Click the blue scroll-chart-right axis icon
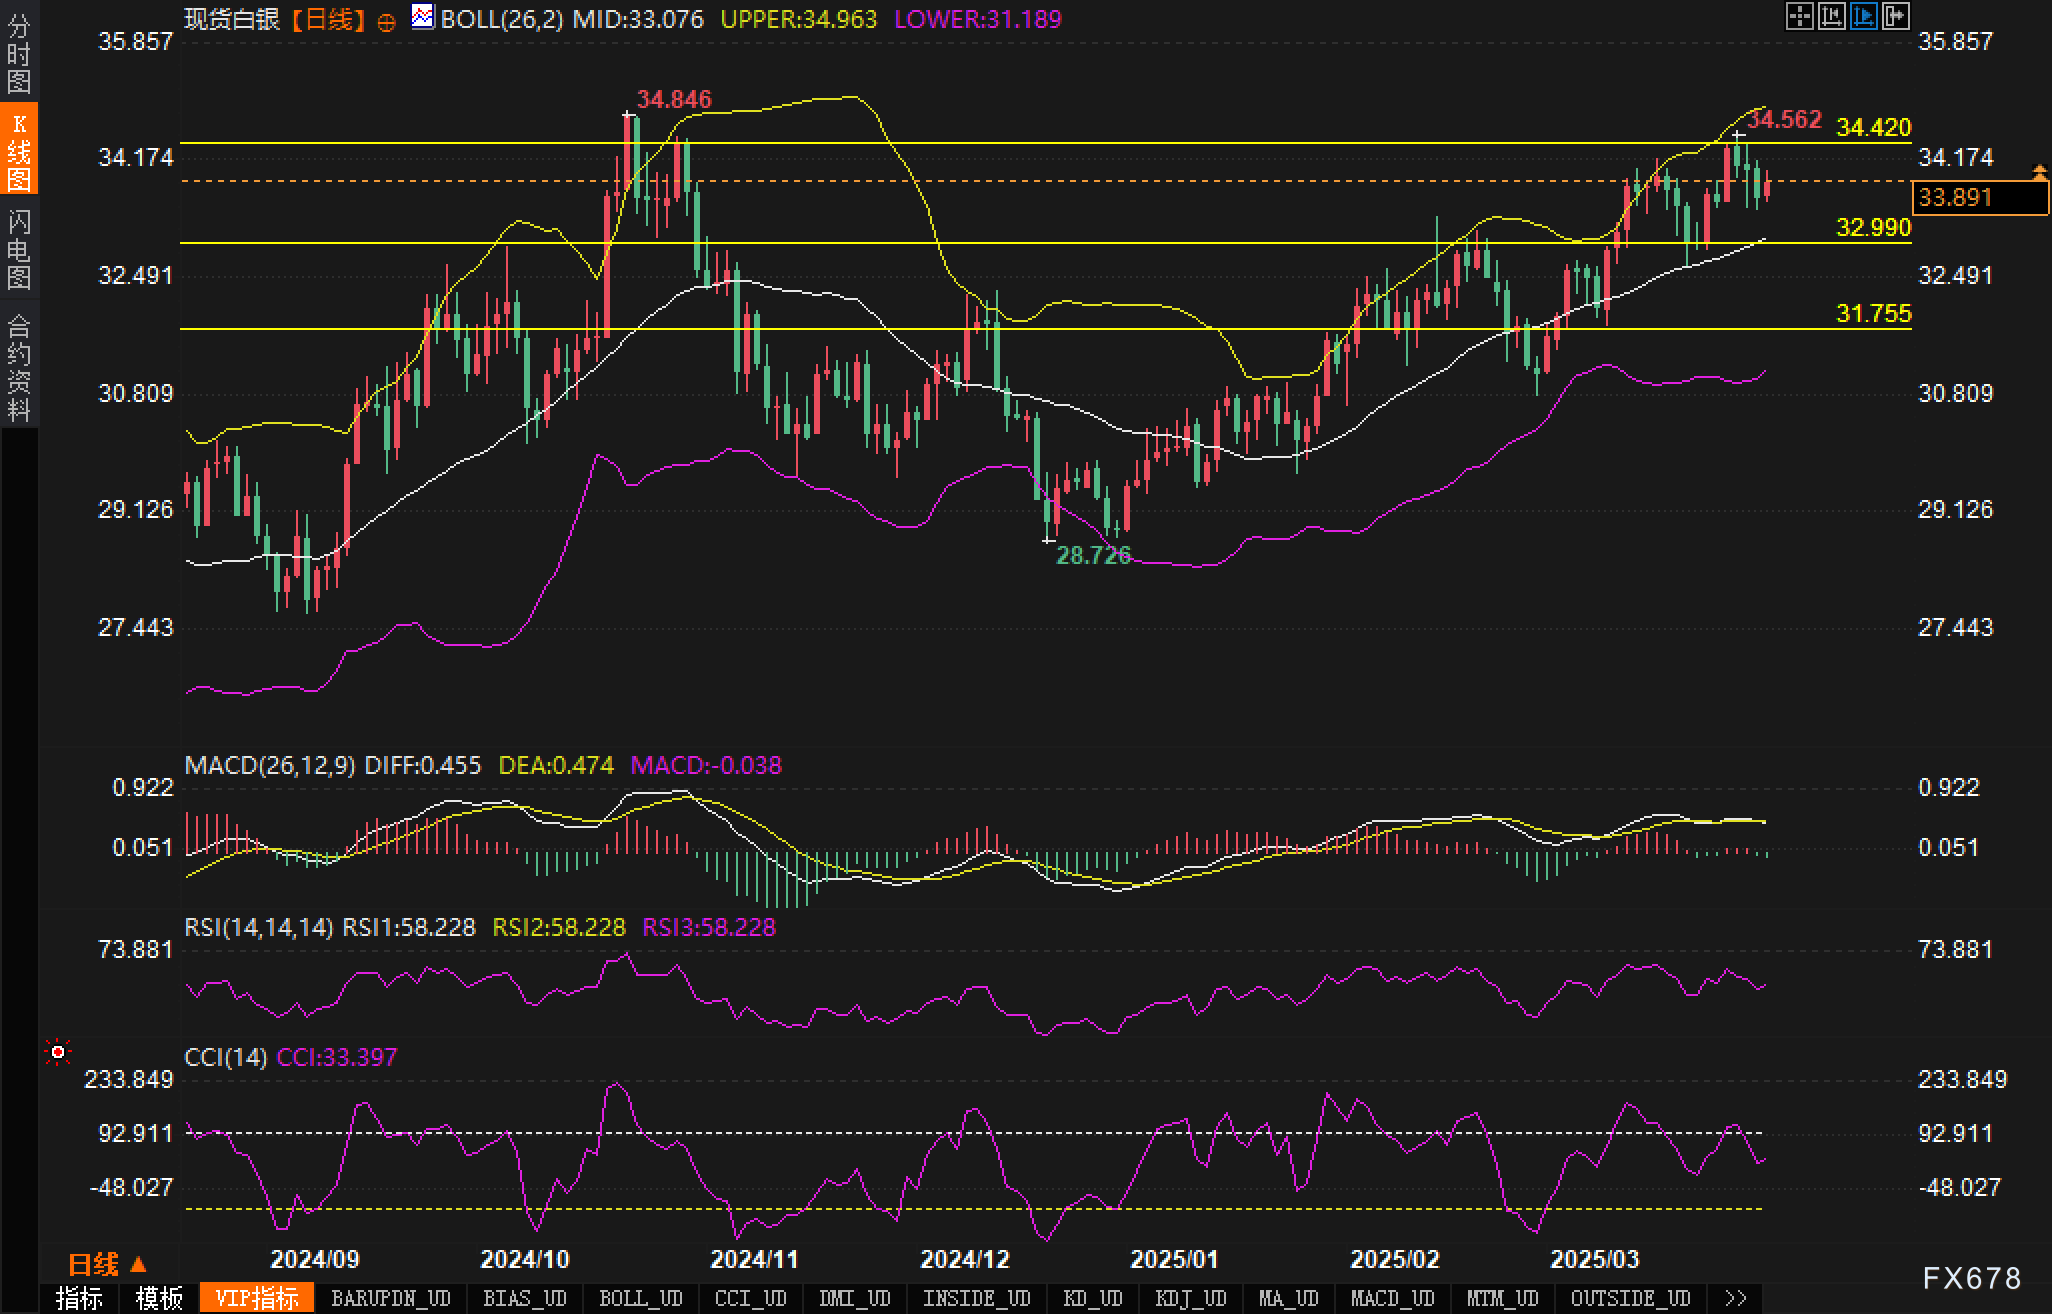This screenshot has width=2052, height=1314. pos(1863,16)
